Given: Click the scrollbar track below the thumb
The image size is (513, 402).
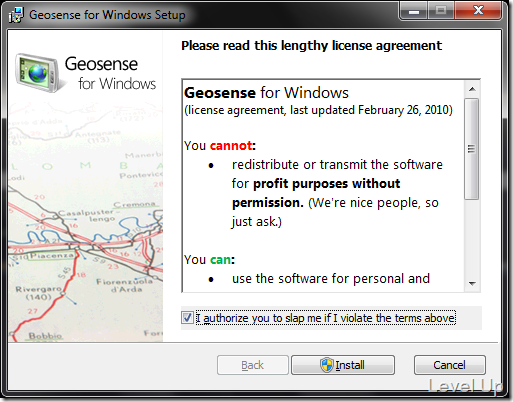Looking at the screenshot, I should coord(472,238).
